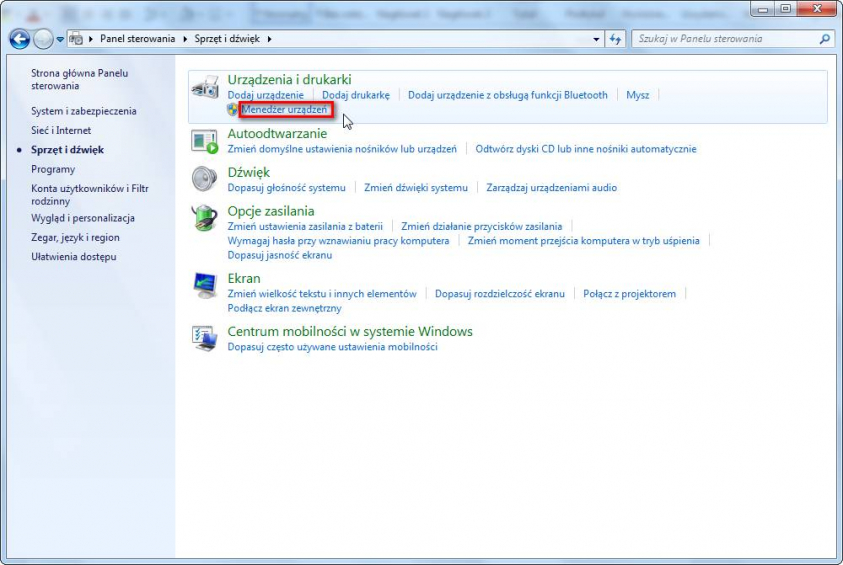Click the Szukaj w Panelu sterowania field

(725, 39)
